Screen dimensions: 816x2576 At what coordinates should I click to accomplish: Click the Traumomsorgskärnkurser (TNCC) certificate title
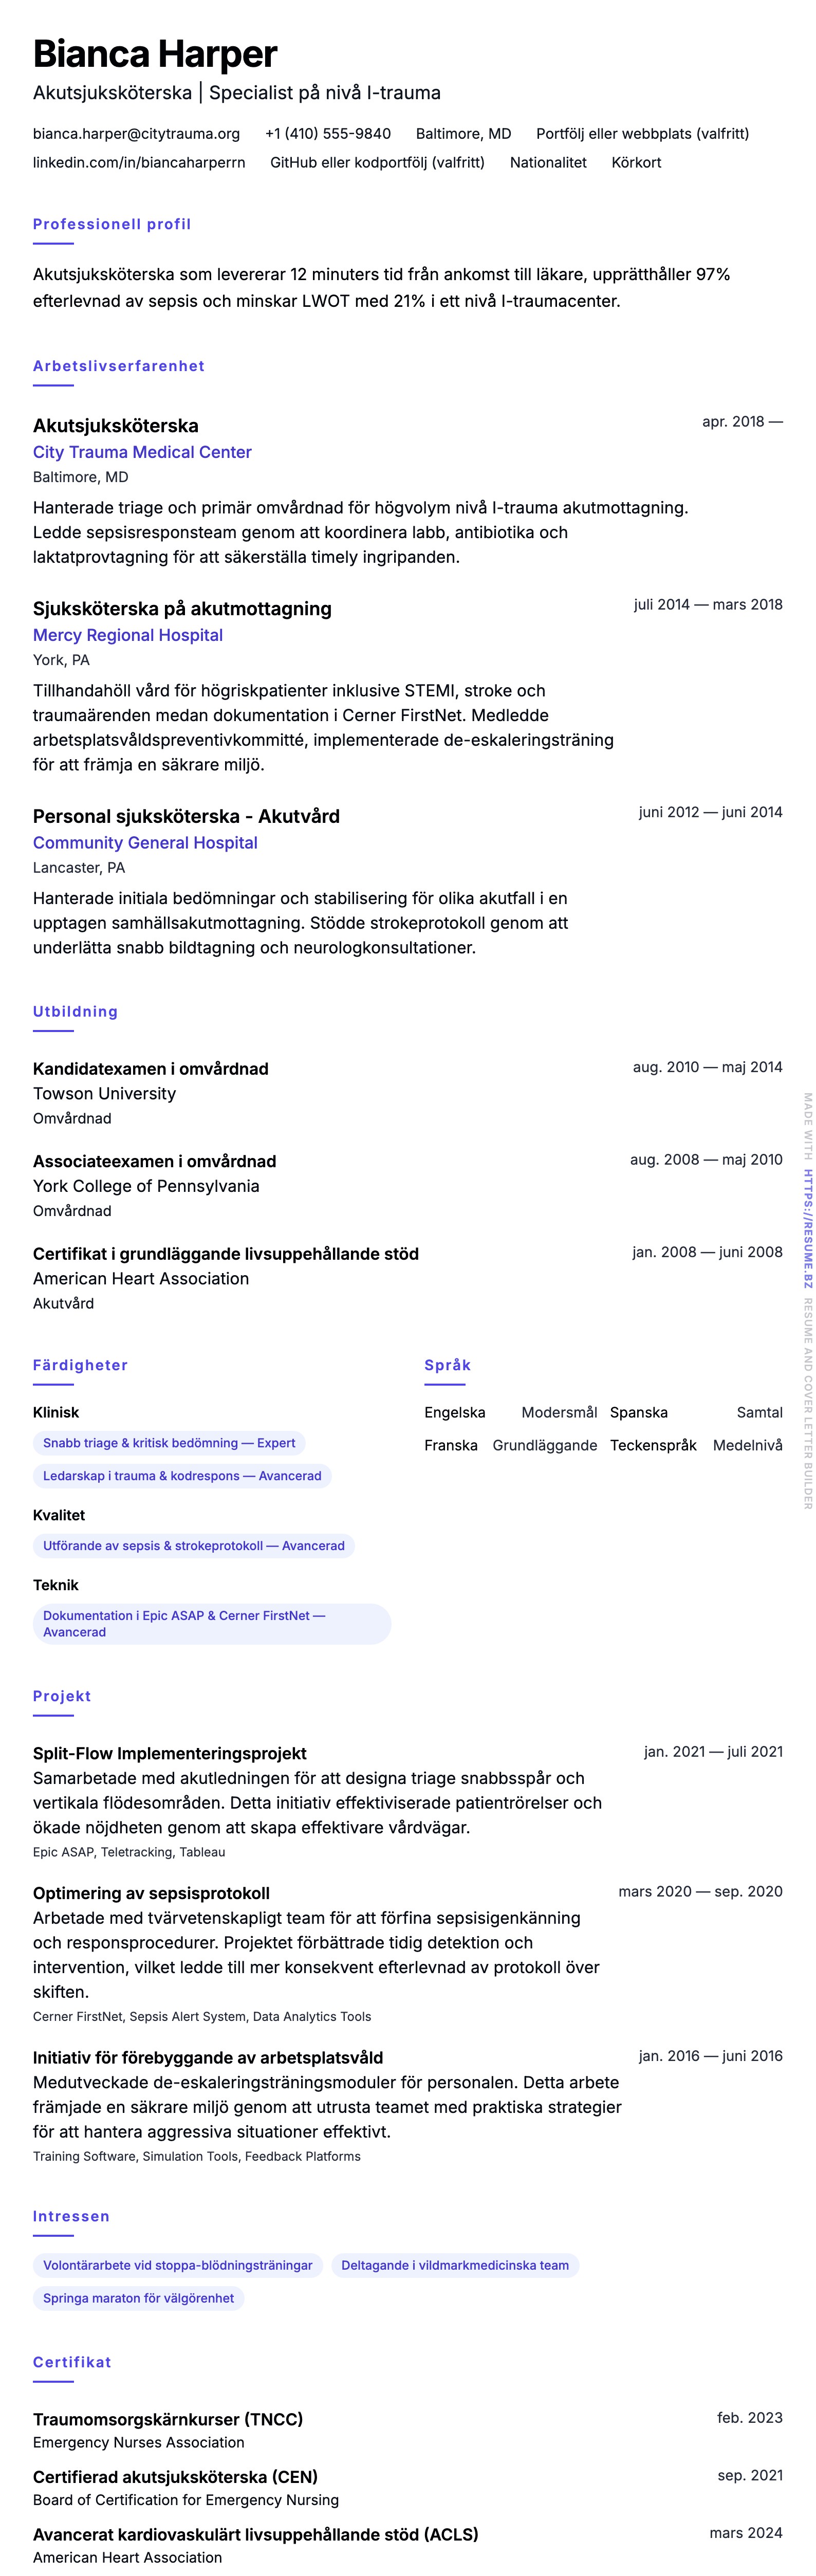168,2419
